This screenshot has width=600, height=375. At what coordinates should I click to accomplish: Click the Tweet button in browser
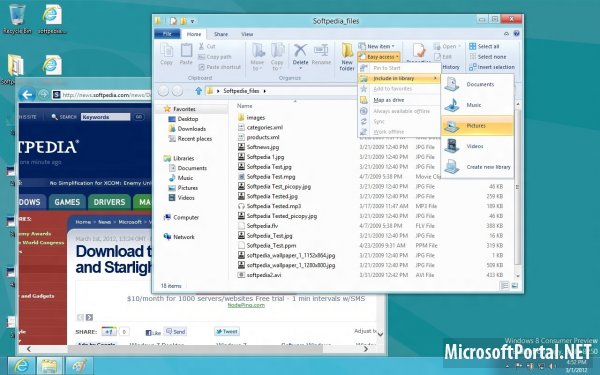click(x=227, y=331)
